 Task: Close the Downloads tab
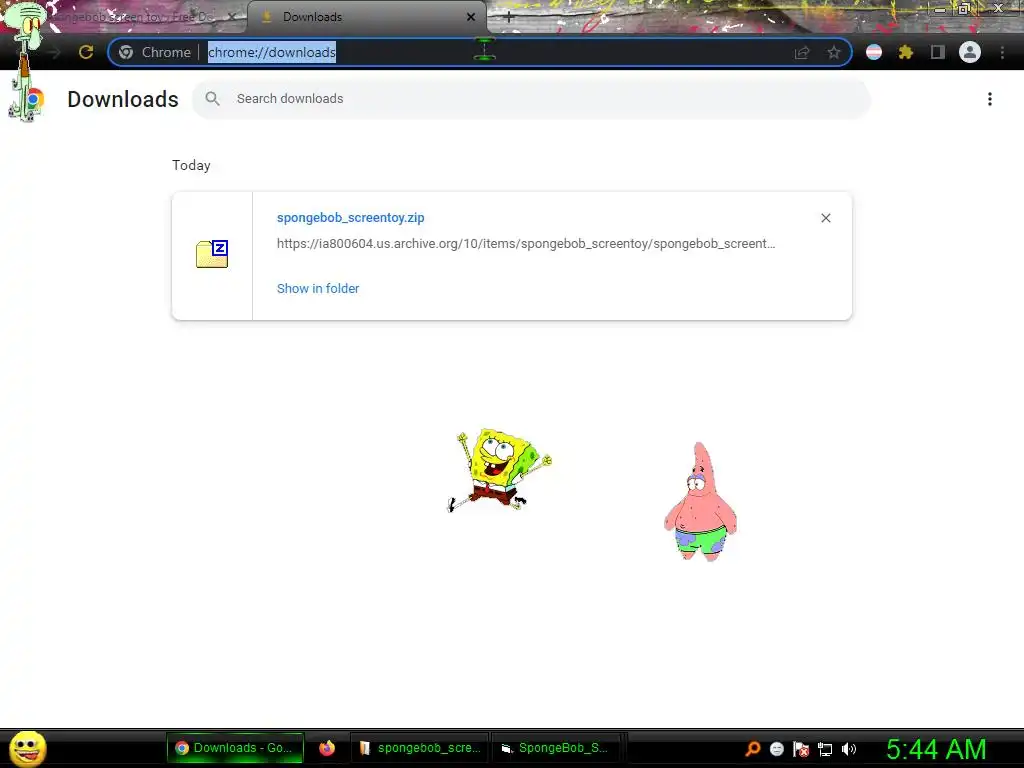(x=471, y=17)
